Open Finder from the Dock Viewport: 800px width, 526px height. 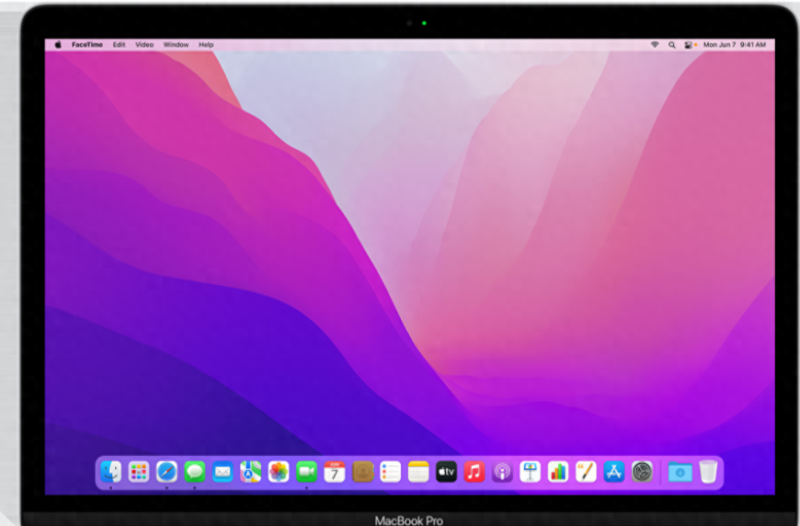[111, 471]
